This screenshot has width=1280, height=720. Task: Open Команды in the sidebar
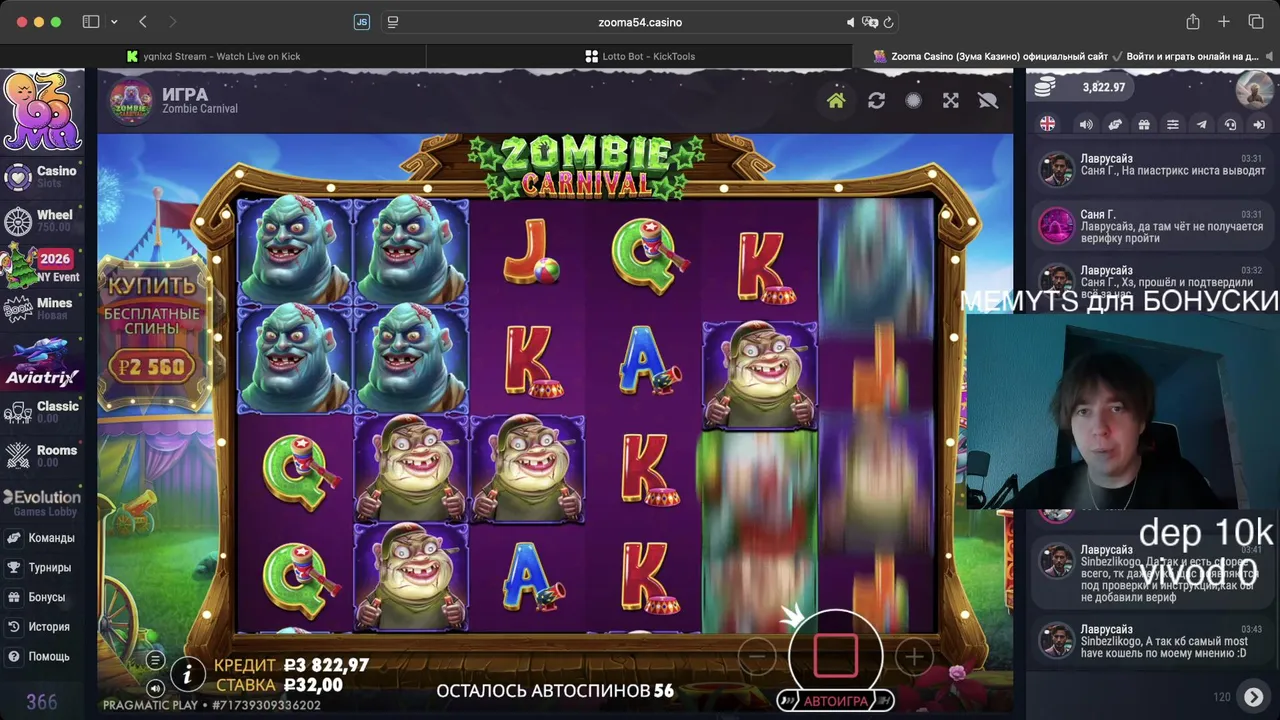42,538
